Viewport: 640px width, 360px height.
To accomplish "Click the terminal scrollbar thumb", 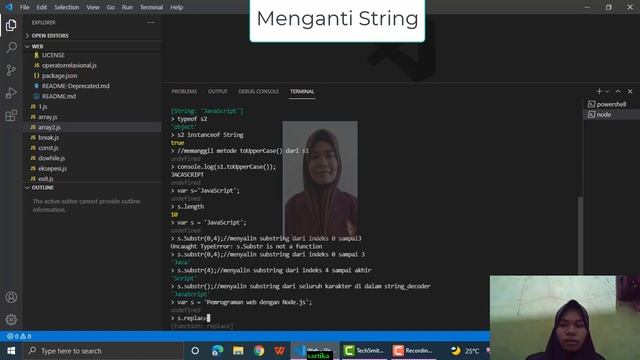I will 580,235.
